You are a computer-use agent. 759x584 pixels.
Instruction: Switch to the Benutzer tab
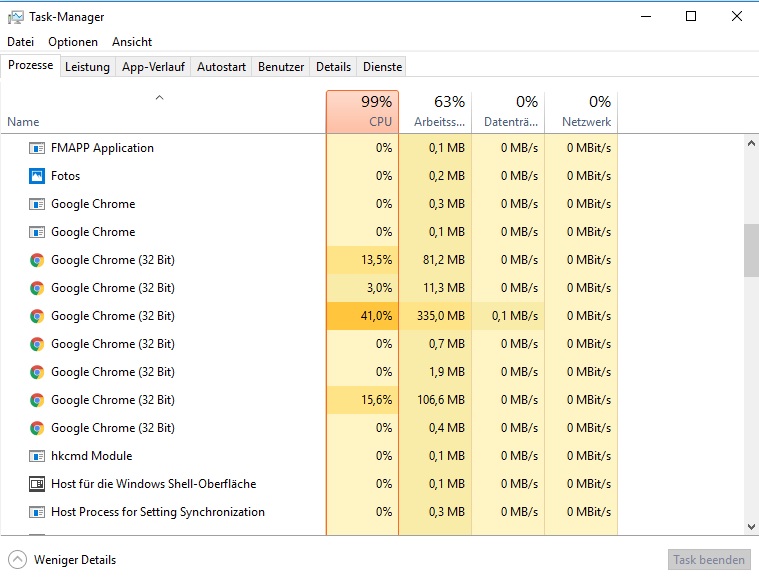(281, 67)
